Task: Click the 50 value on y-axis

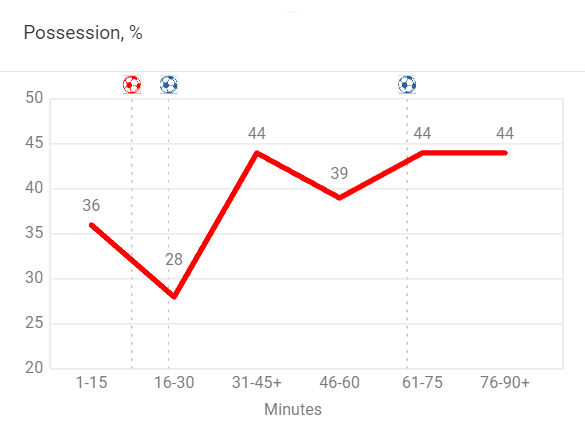Action: 34,98
